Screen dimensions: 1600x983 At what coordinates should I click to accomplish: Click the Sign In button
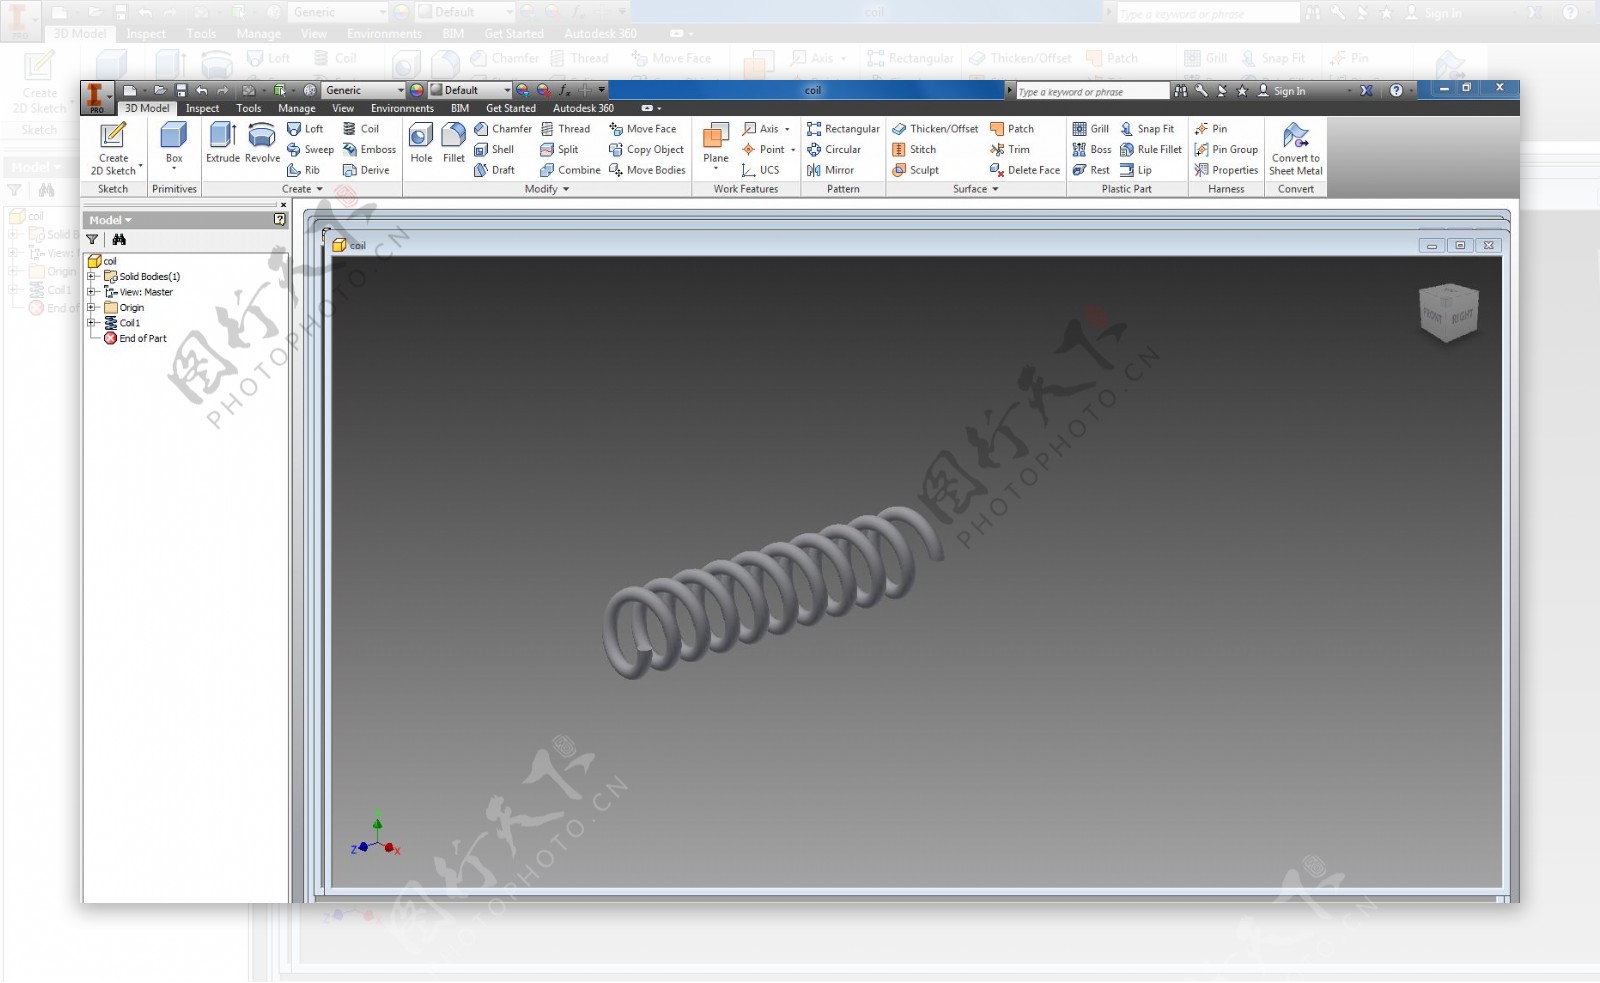point(1281,91)
